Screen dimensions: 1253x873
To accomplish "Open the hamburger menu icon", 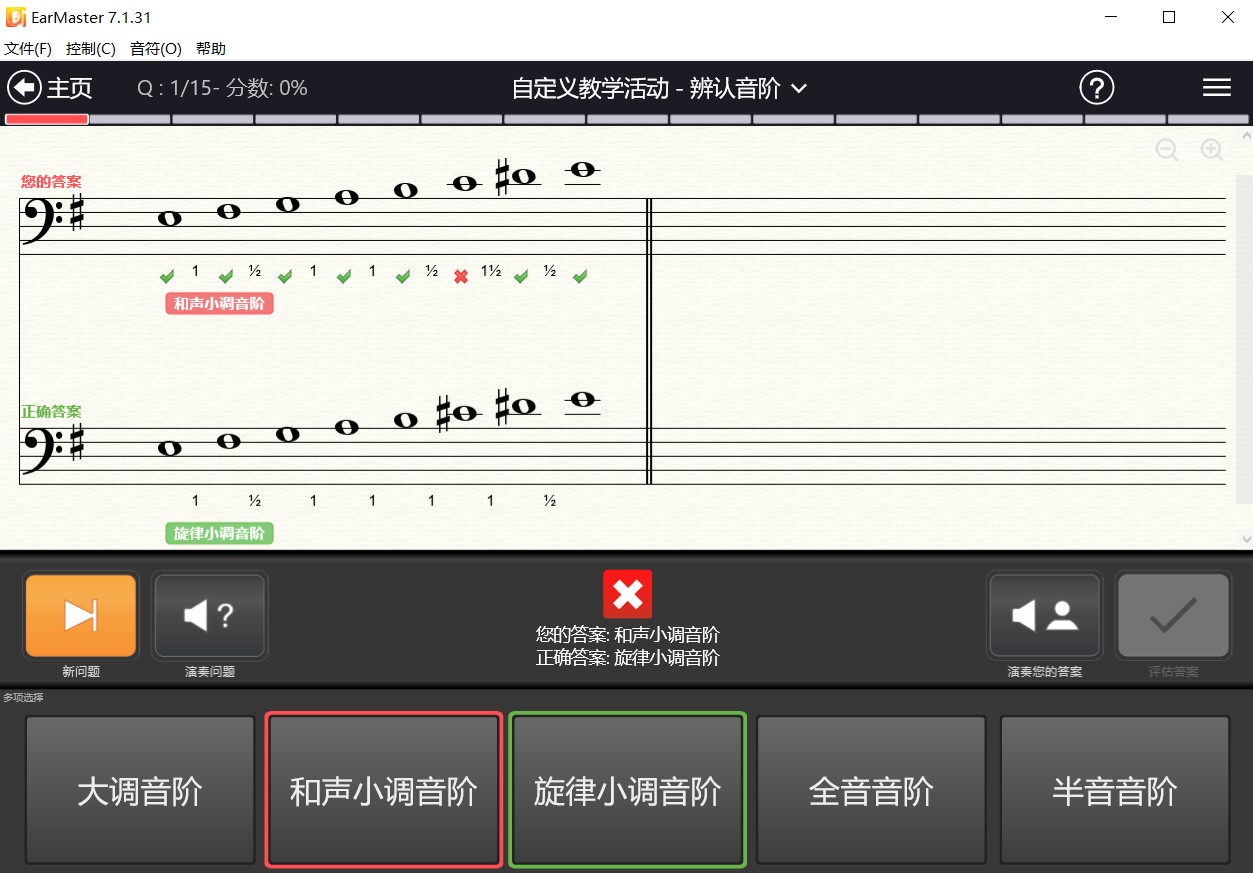I will pyautogui.click(x=1216, y=88).
